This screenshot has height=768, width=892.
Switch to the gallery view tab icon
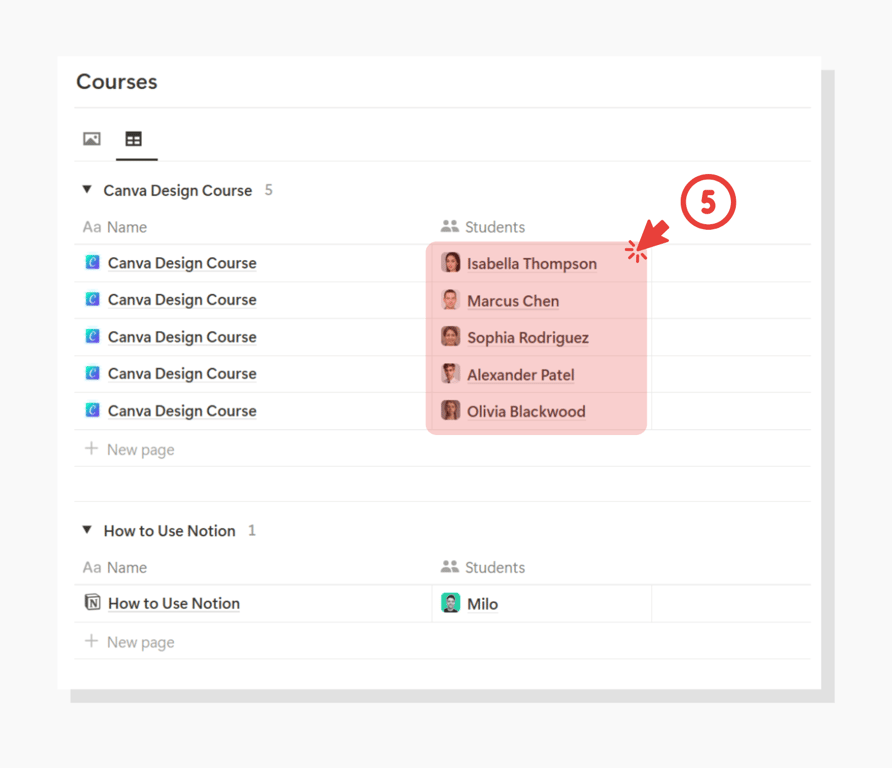[92, 139]
